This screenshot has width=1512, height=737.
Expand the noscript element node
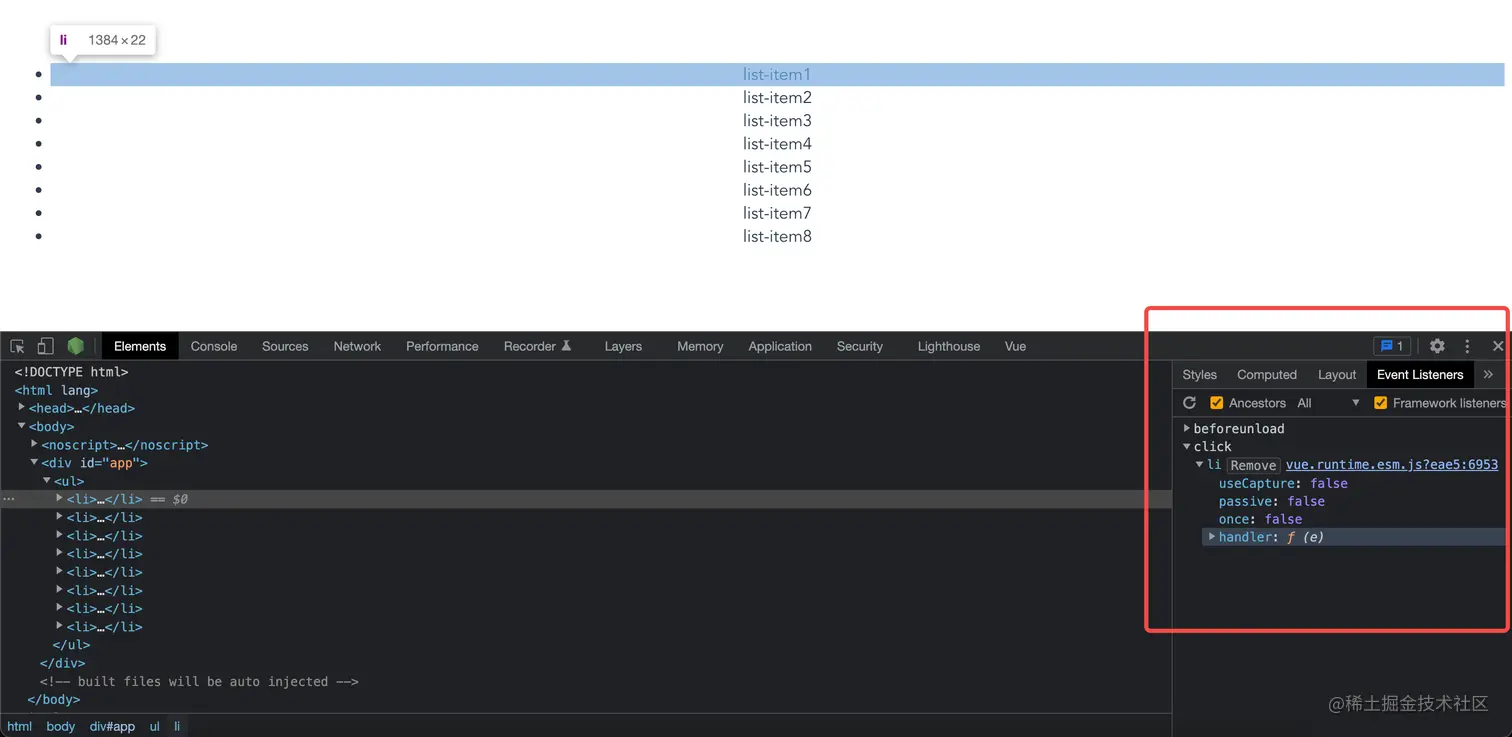(35, 444)
